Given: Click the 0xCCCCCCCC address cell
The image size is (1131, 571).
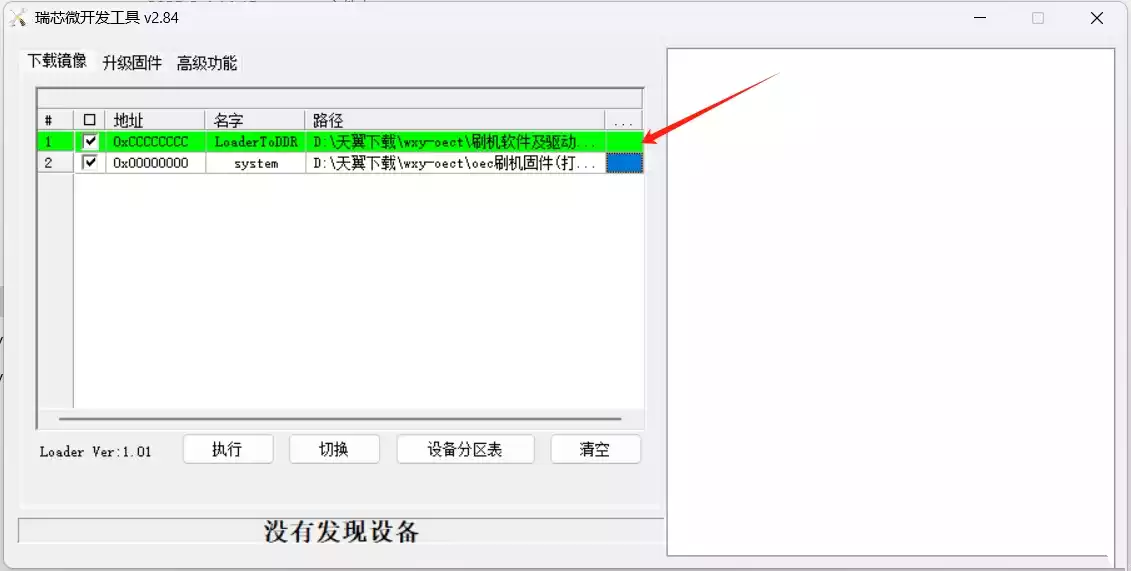Looking at the screenshot, I should click(x=156, y=141).
